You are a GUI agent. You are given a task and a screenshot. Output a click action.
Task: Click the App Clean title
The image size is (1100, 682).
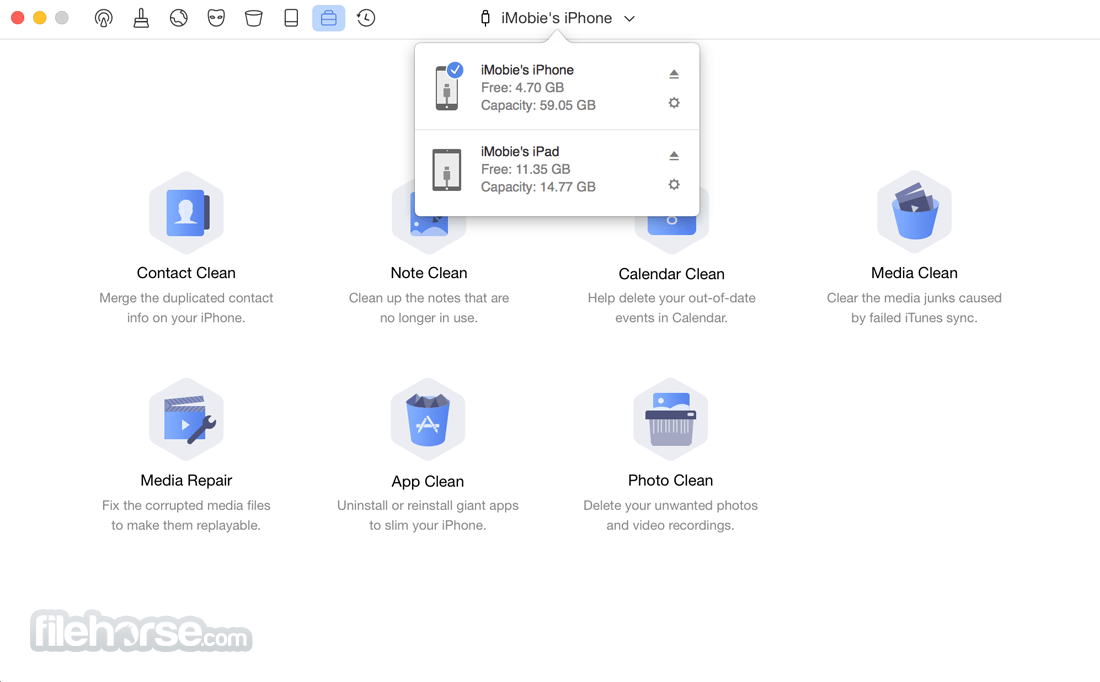pos(428,481)
